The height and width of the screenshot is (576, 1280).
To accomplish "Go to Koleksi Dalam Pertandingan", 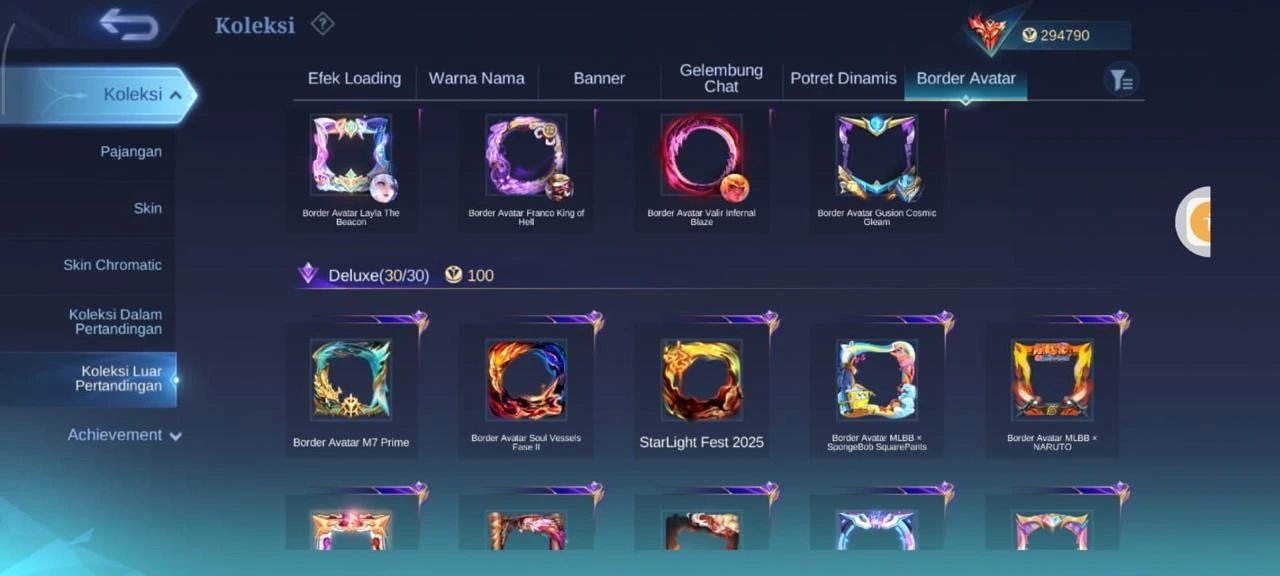I will (x=115, y=321).
